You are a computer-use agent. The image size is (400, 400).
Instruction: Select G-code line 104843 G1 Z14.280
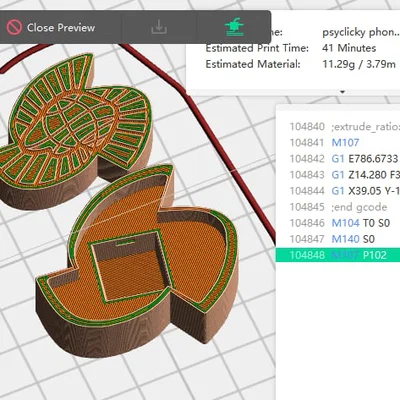pos(338,175)
